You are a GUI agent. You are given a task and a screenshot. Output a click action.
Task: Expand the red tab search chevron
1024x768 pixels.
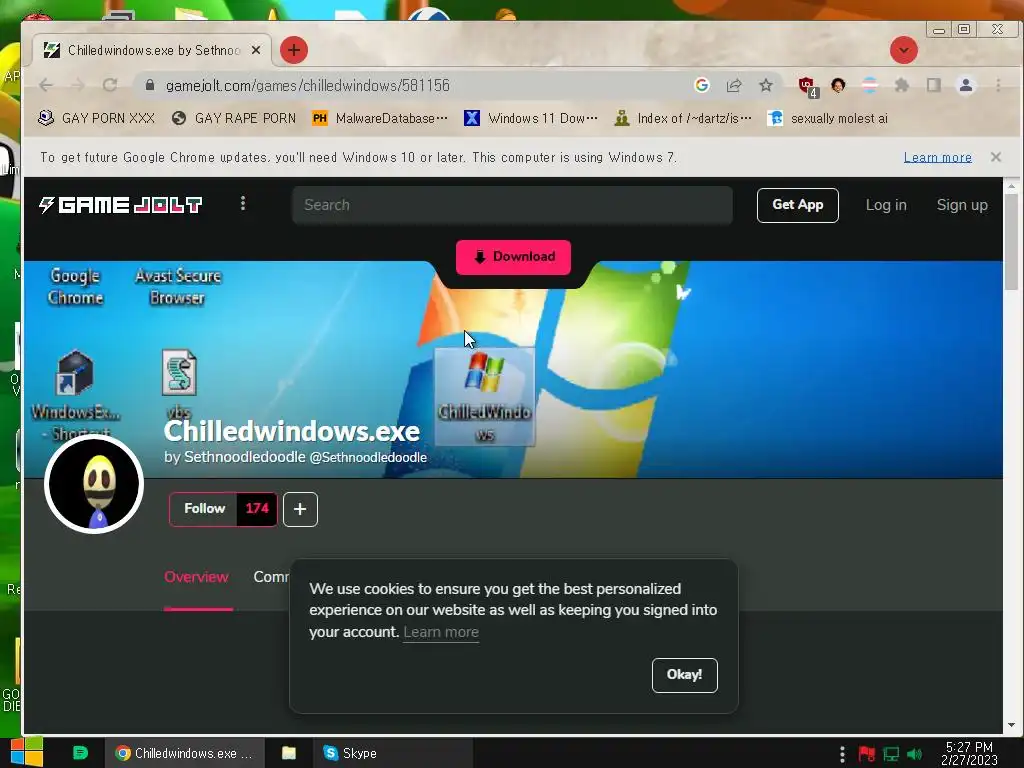(x=904, y=50)
